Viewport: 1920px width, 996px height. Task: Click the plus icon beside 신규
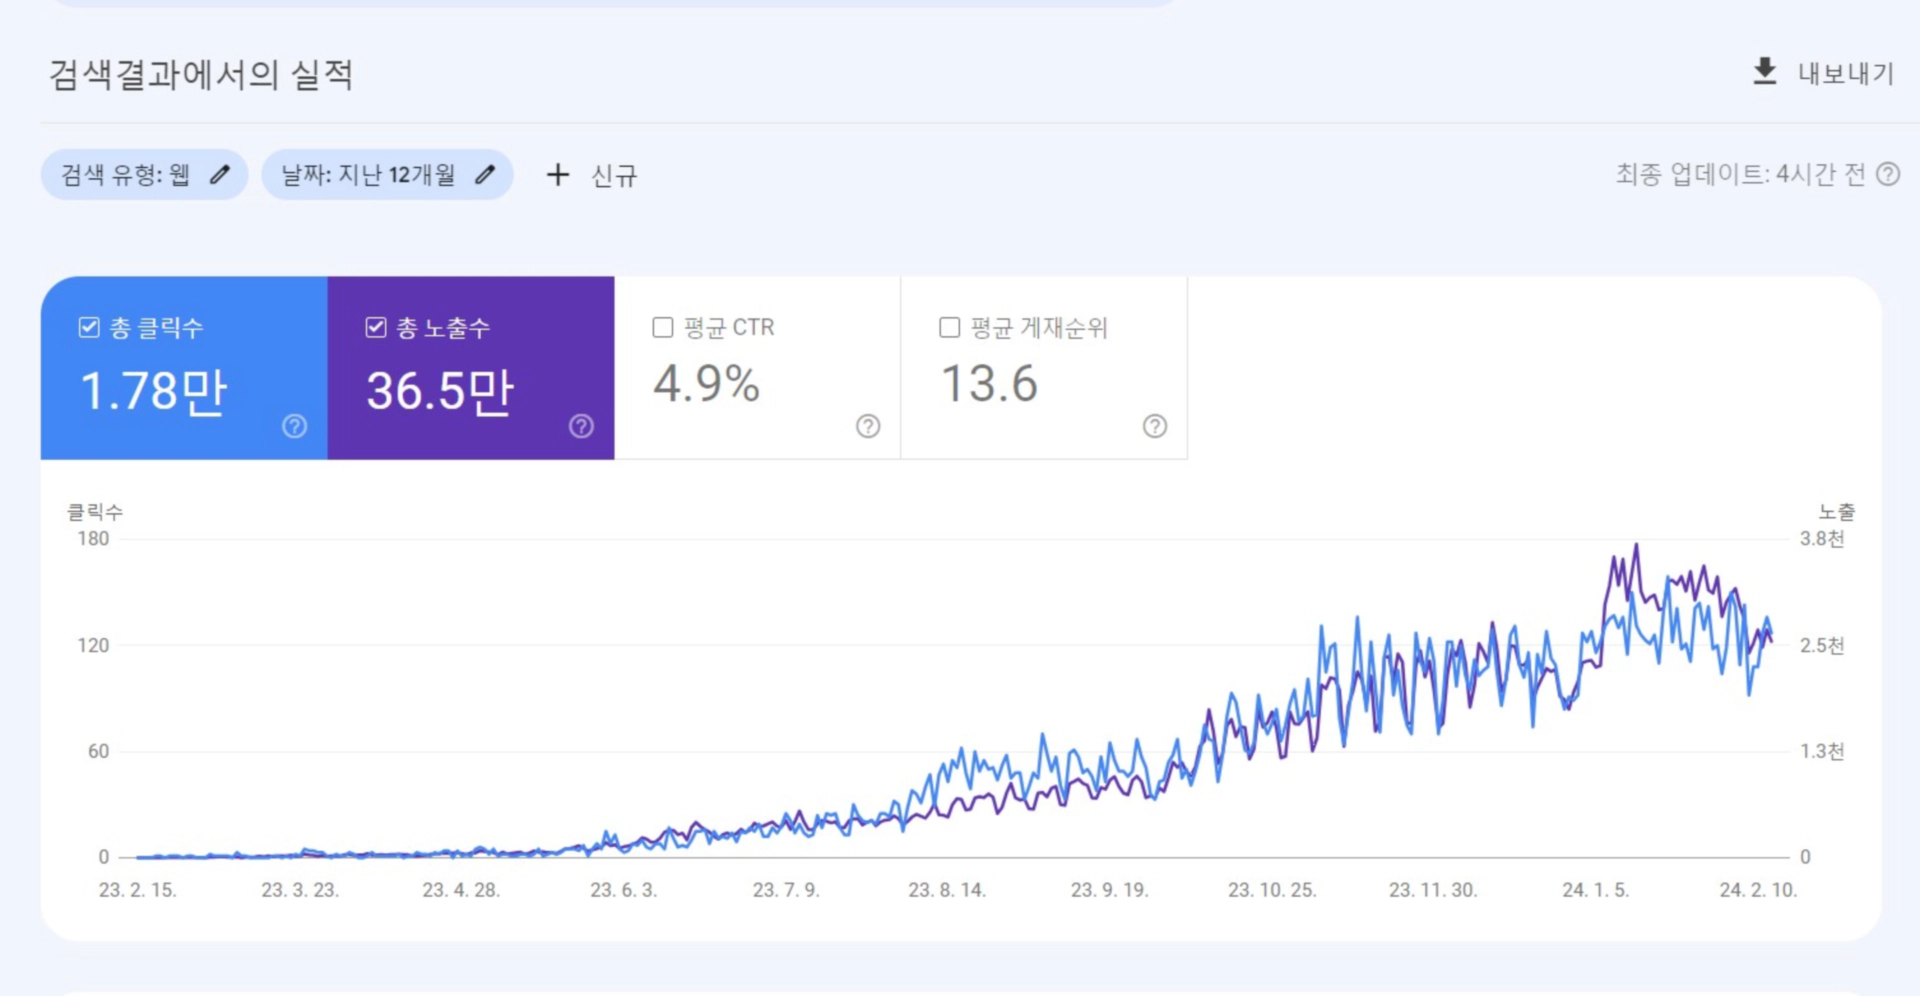[x=557, y=175]
